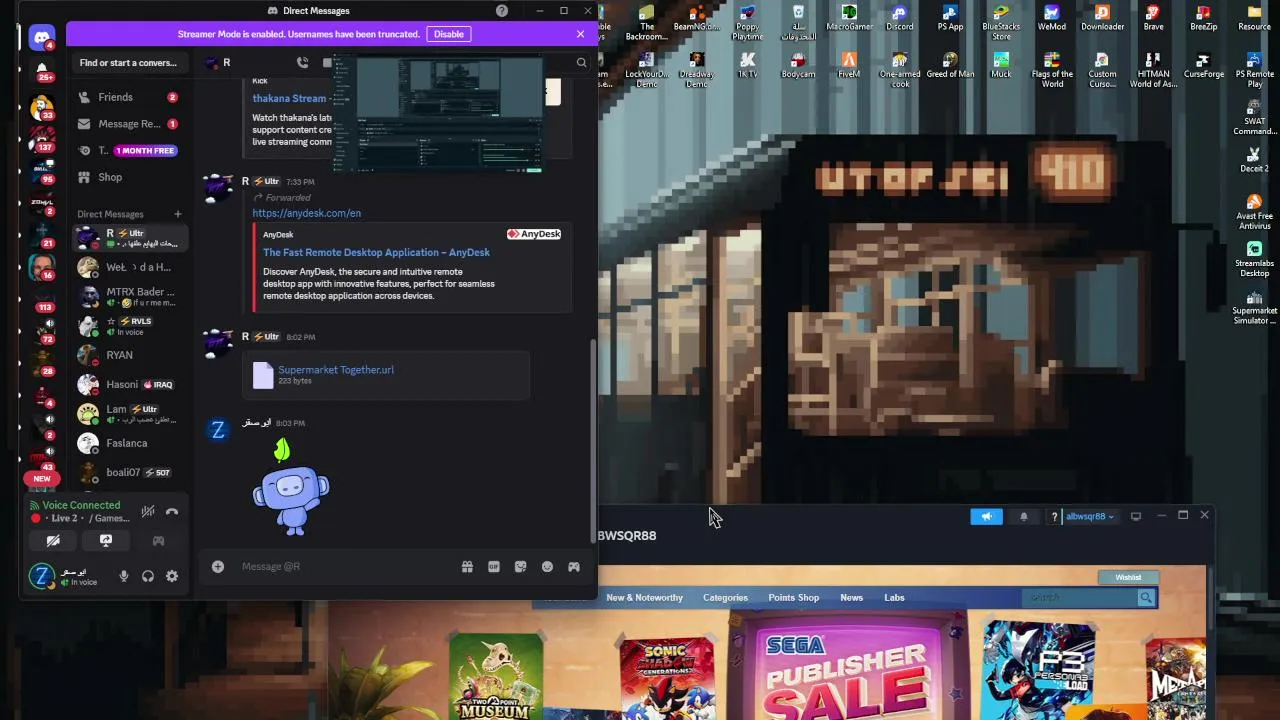Open Steam Points Shop tab
This screenshot has width=1280, height=720.
[793, 598]
